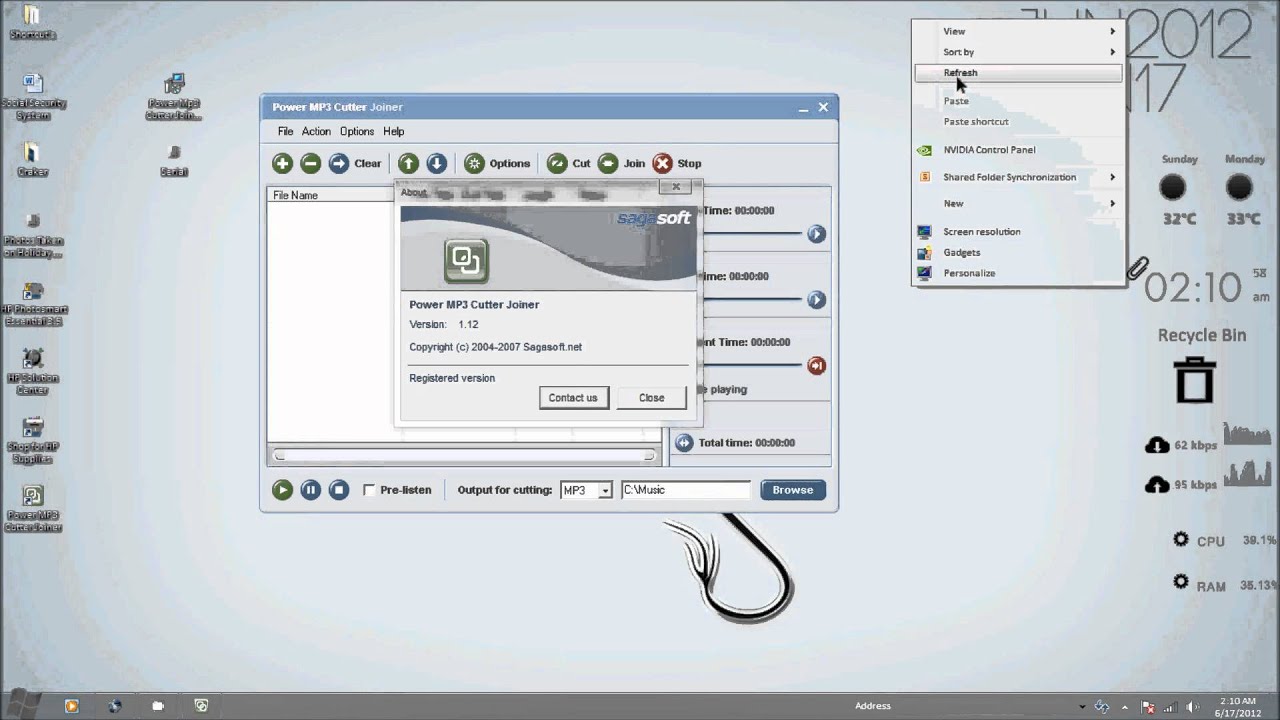Screen dimensions: 1280x720
Task: Select Refresh in the context menu
Action: (1018, 73)
